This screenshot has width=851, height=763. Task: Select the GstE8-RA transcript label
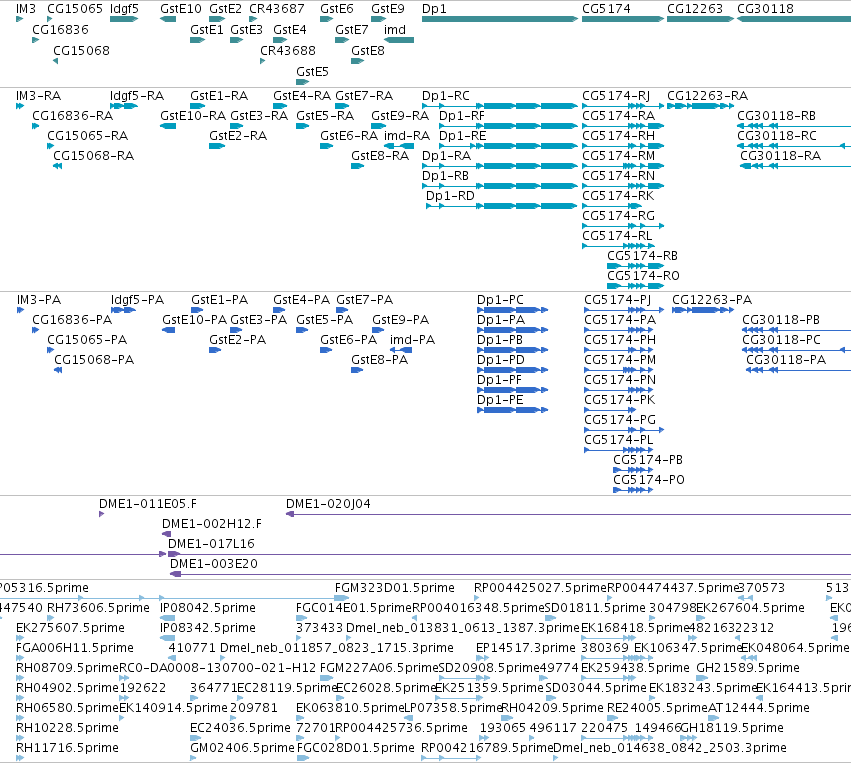point(380,156)
